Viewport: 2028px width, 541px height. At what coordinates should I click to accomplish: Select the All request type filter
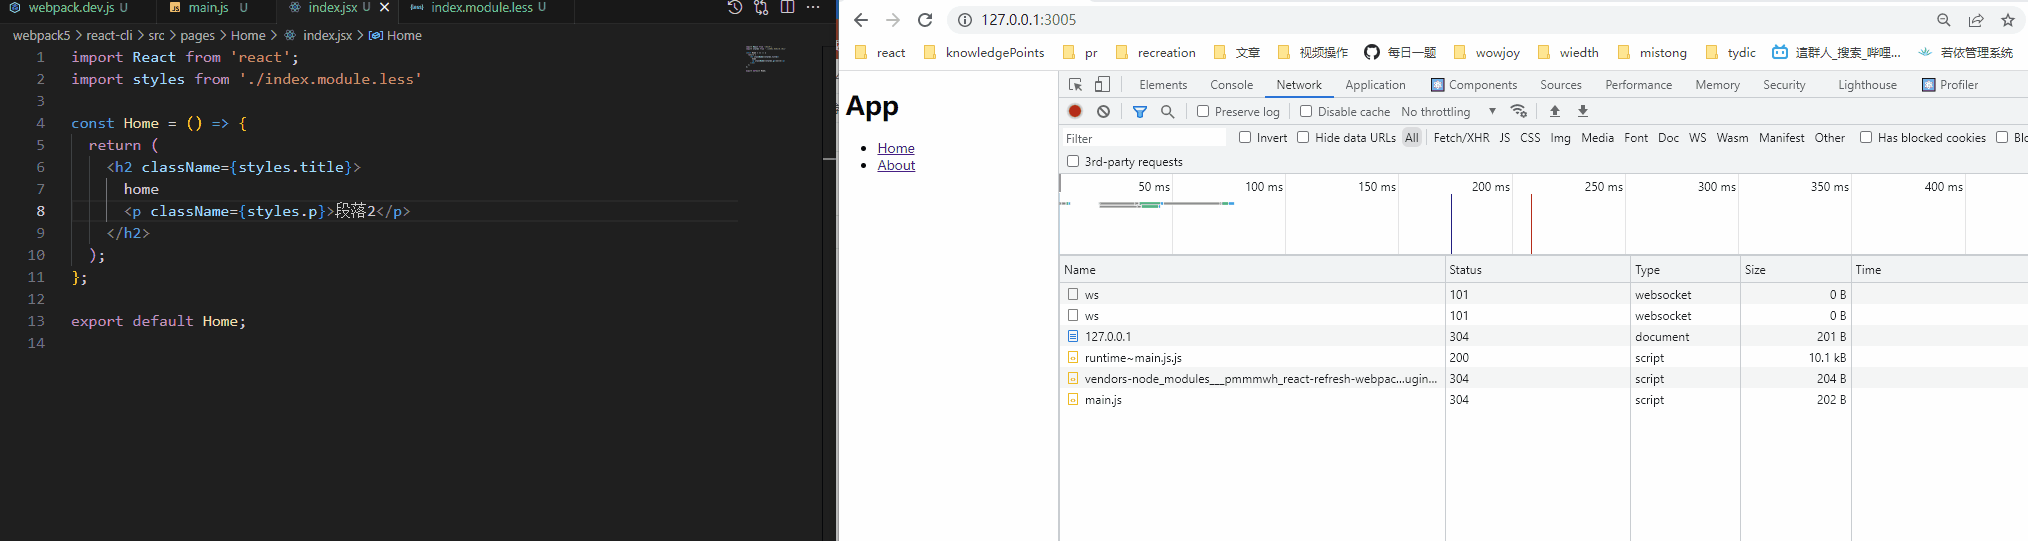click(1411, 137)
